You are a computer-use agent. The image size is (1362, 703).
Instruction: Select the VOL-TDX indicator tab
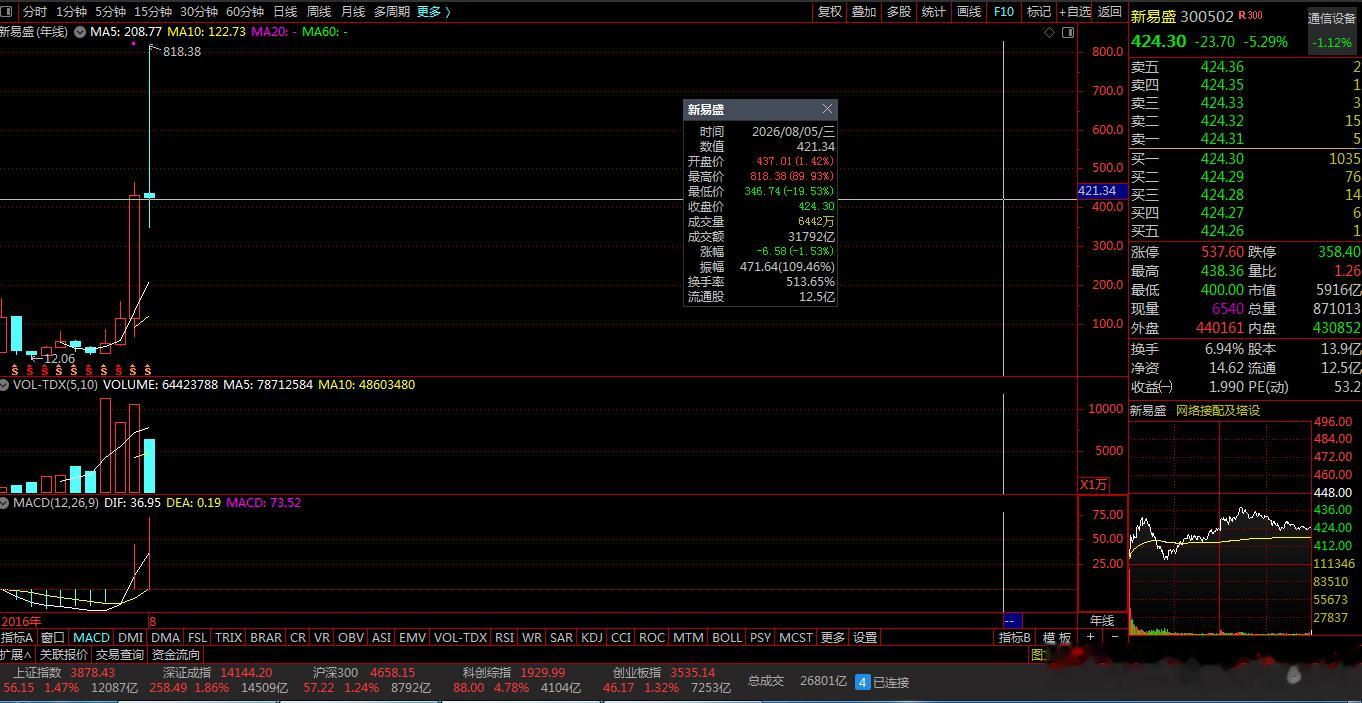pos(460,637)
